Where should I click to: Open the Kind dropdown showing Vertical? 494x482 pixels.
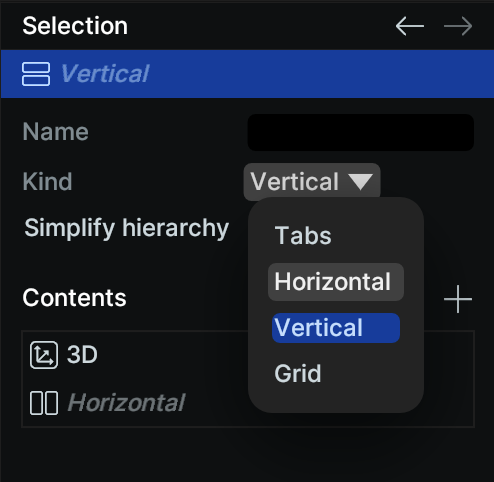pyautogui.click(x=312, y=182)
